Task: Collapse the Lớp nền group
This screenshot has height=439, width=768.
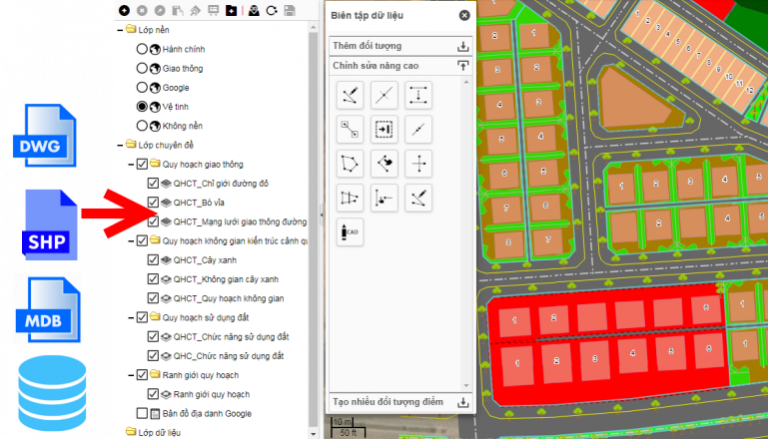Action: tap(119, 30)
